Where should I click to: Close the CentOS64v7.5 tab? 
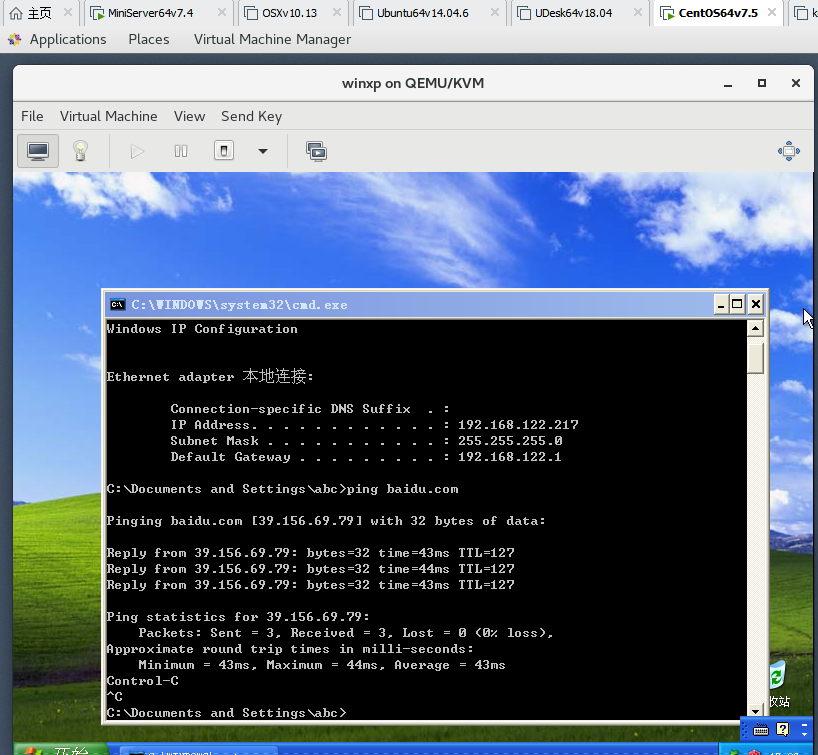pos(773,13)
